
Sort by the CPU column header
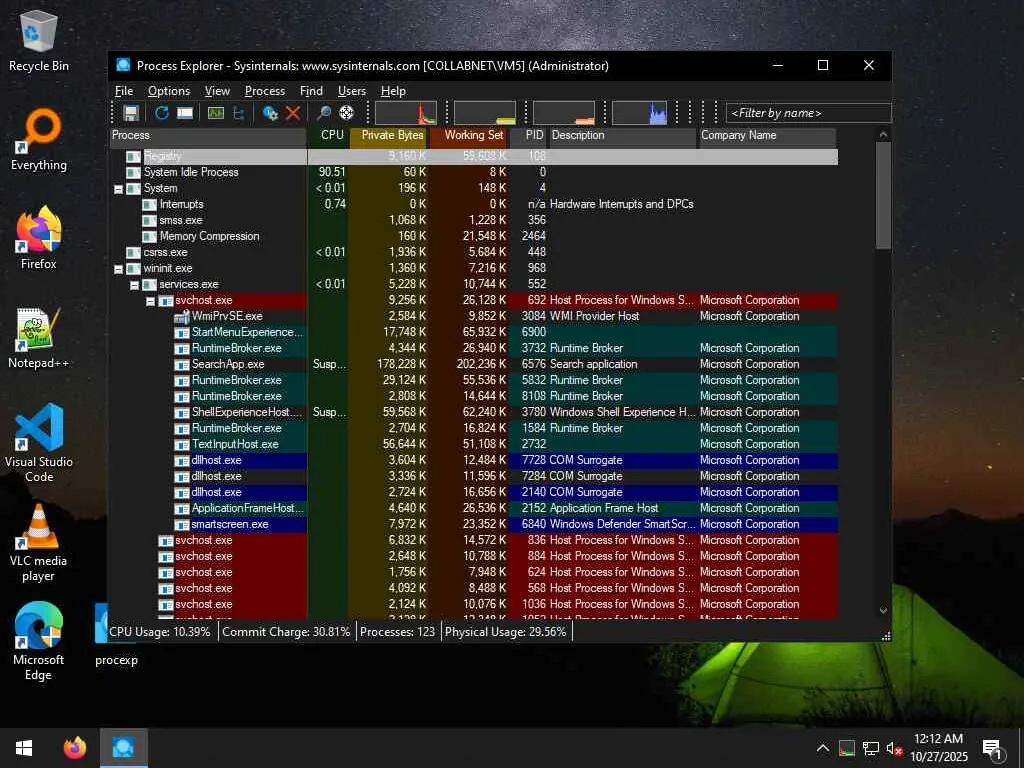coord(328,135)
